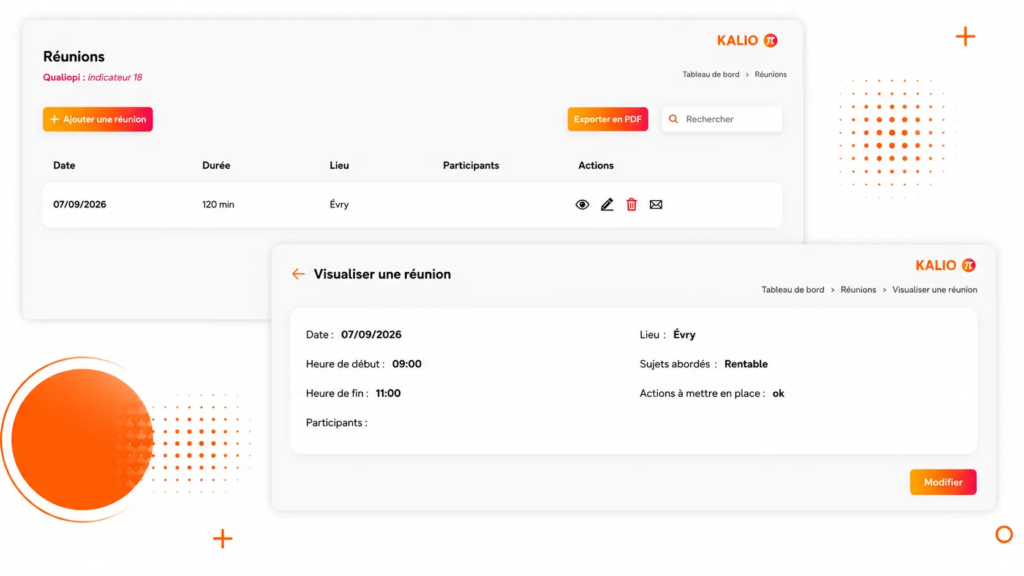Export meetings with Exporter en PDF button

pyautogui.click(x=607, y=119)
